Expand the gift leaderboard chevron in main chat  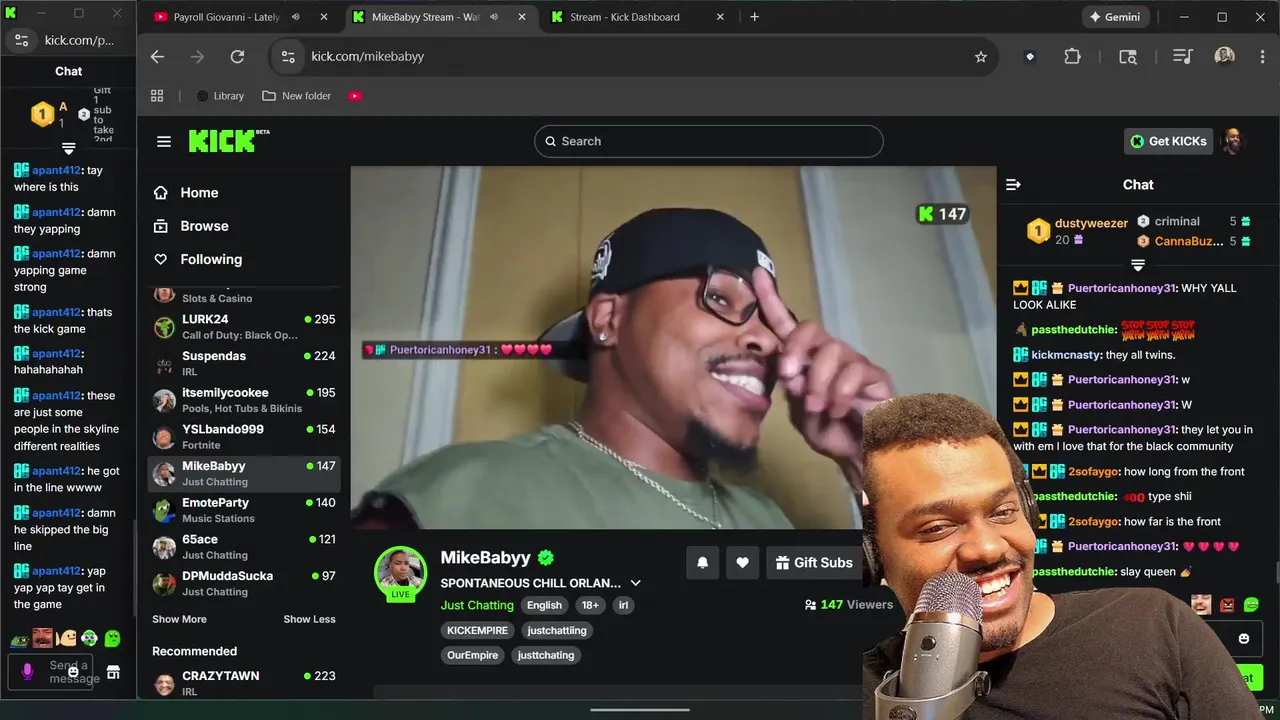click(1138, 265)
